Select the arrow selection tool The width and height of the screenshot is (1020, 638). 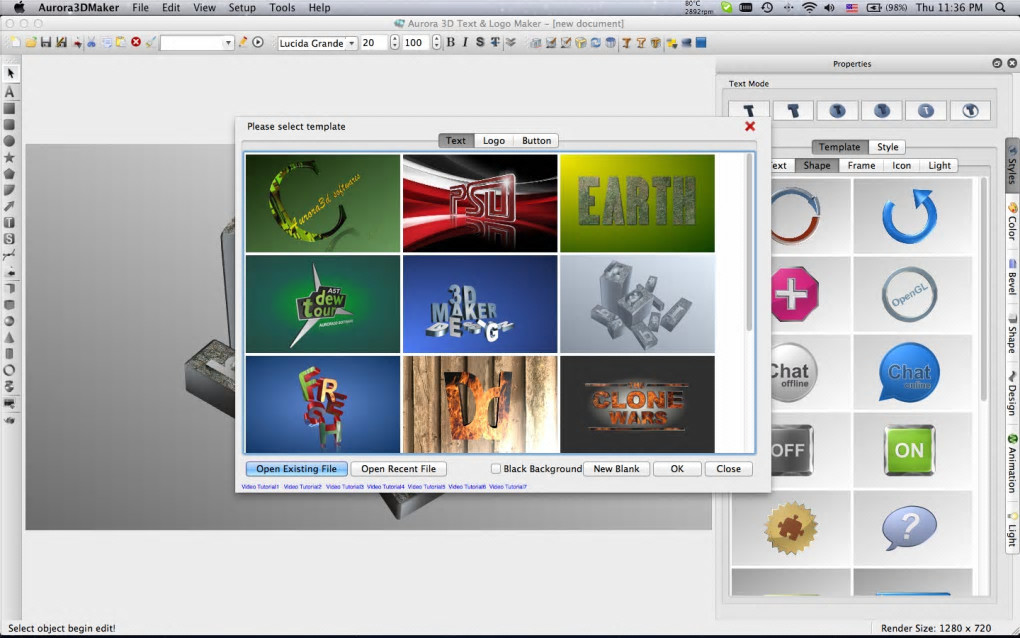pyautogui.click(x=10, y=74)
